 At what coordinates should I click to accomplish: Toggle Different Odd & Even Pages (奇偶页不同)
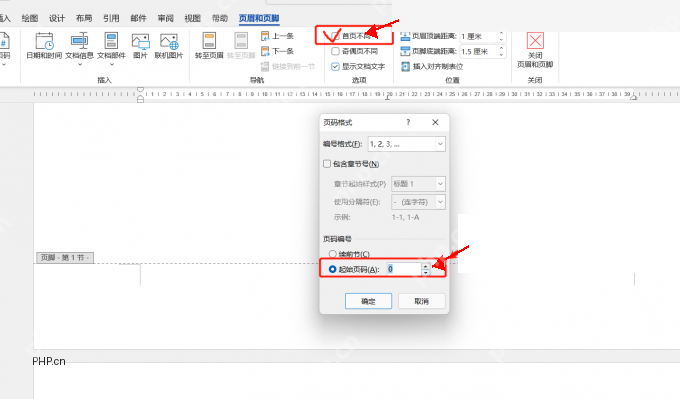[335, 51]
